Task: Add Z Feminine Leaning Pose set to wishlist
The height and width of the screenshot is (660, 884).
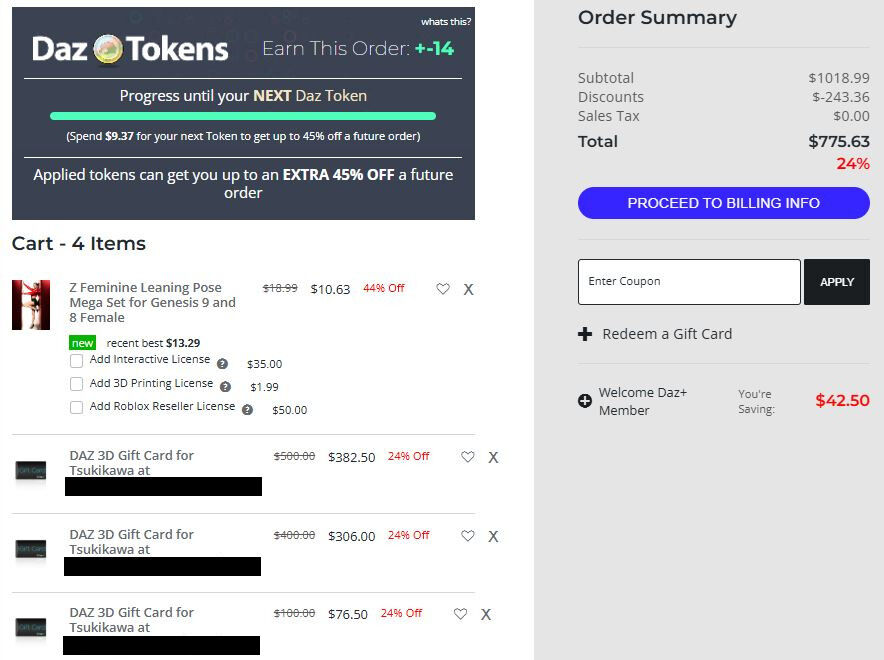Action: tap(443, 289)
